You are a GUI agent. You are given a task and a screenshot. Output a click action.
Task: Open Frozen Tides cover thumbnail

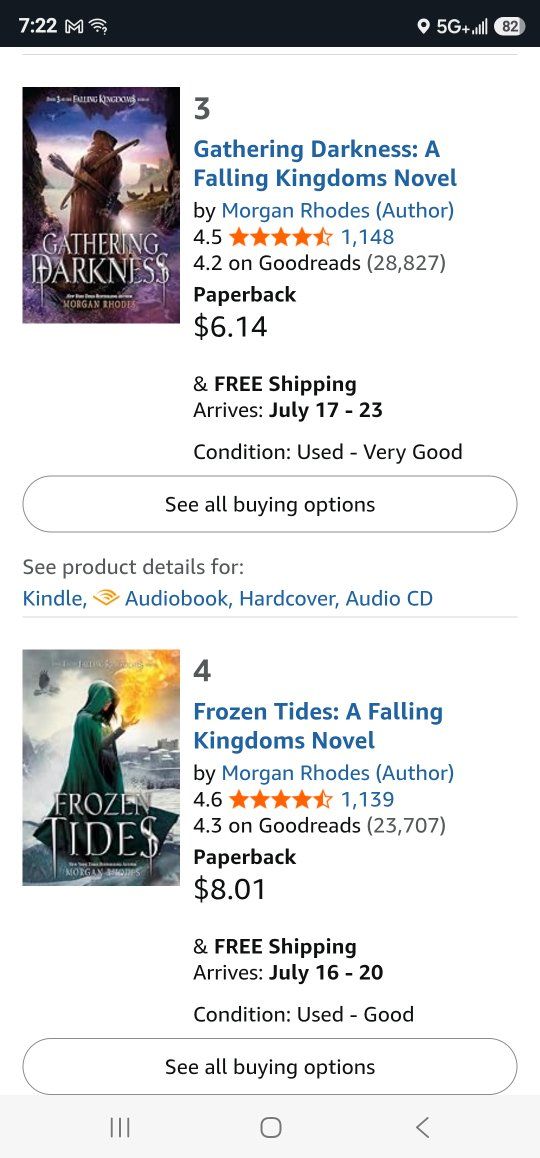tap(101, 767)
